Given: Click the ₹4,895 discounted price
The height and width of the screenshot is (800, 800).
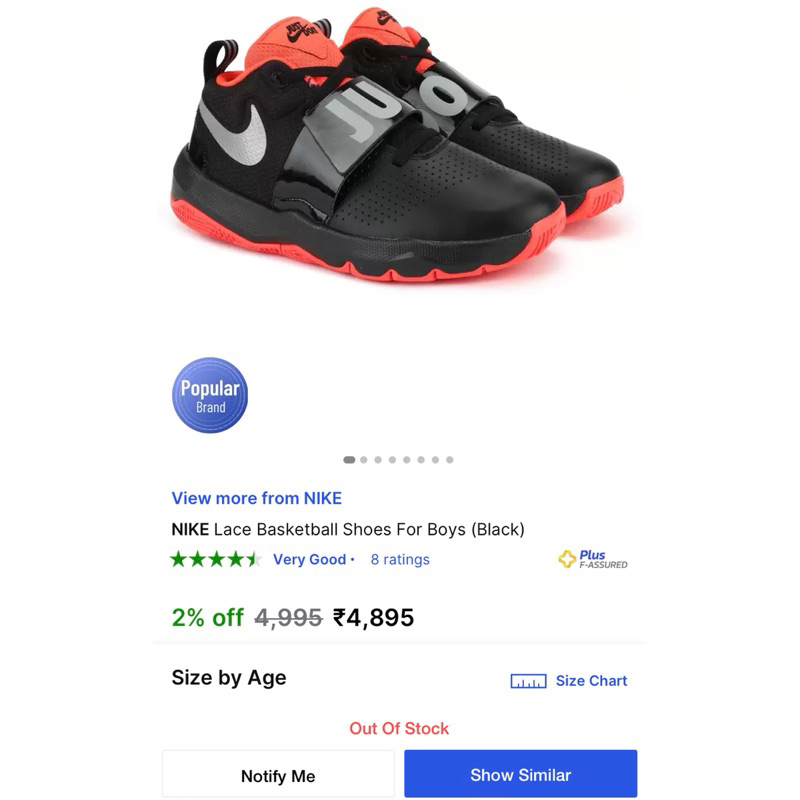Looking at the screenshot, I should click(x=374, y=617).
